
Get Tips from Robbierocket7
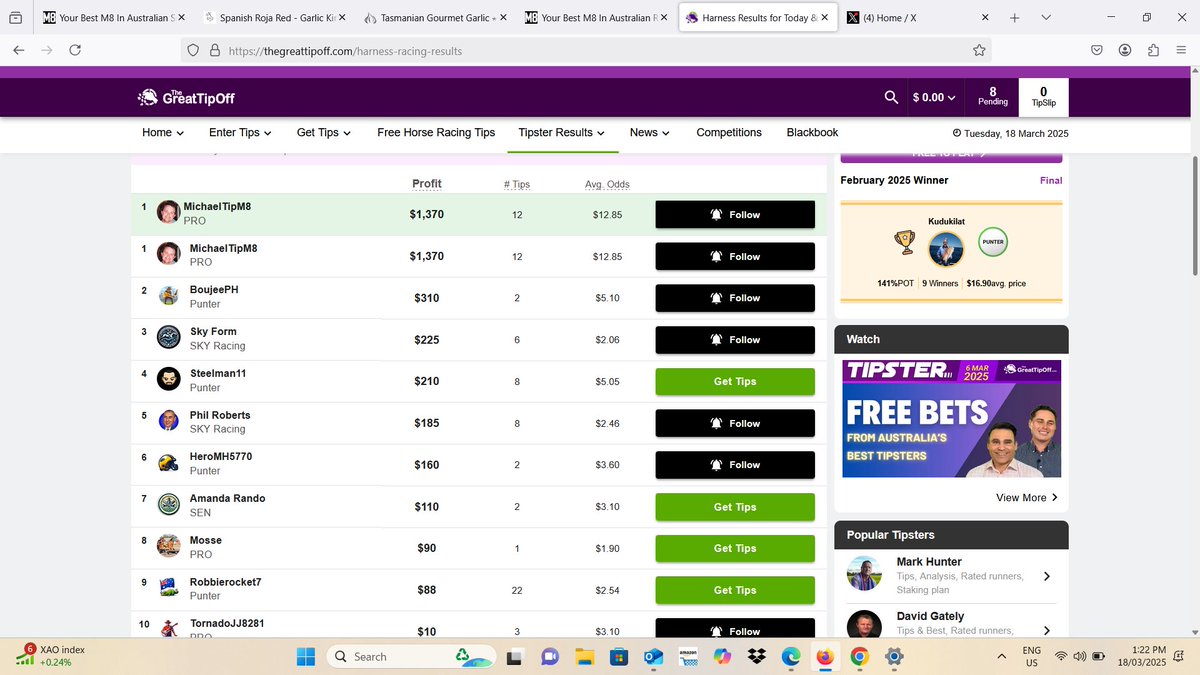point(735,590)
